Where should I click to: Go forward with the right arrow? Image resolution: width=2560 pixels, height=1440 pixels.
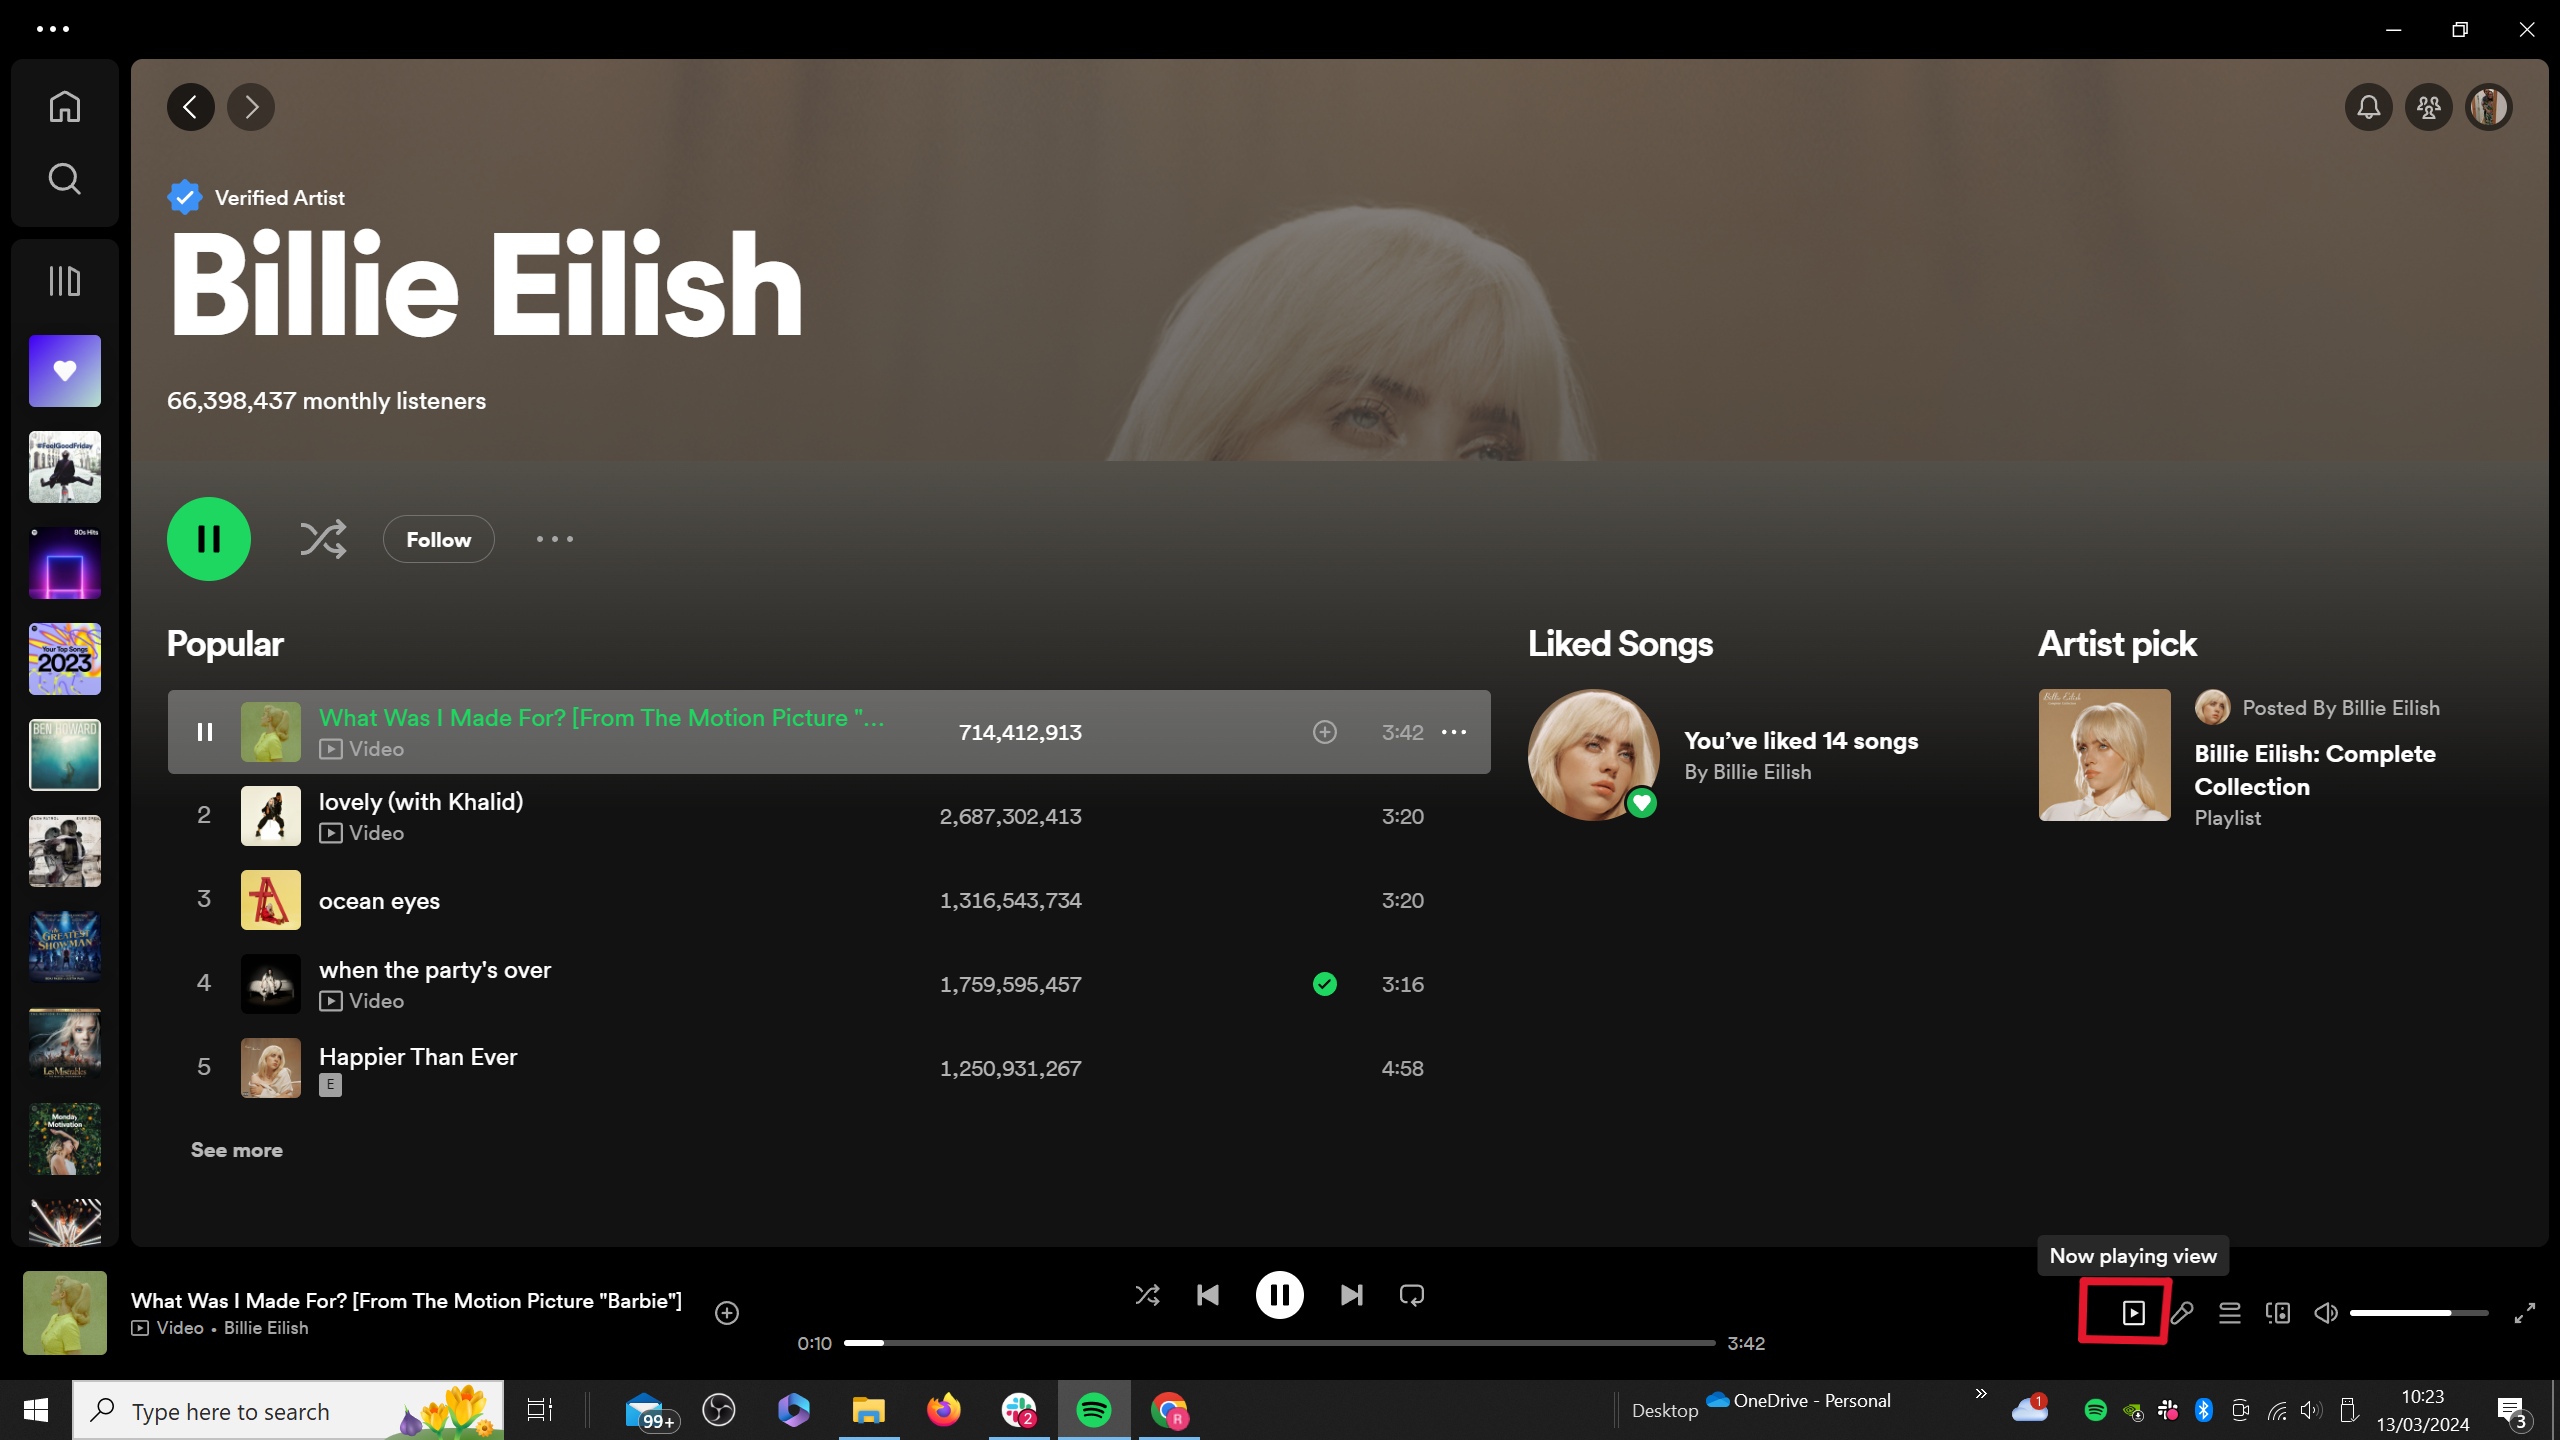pos(251,107)
